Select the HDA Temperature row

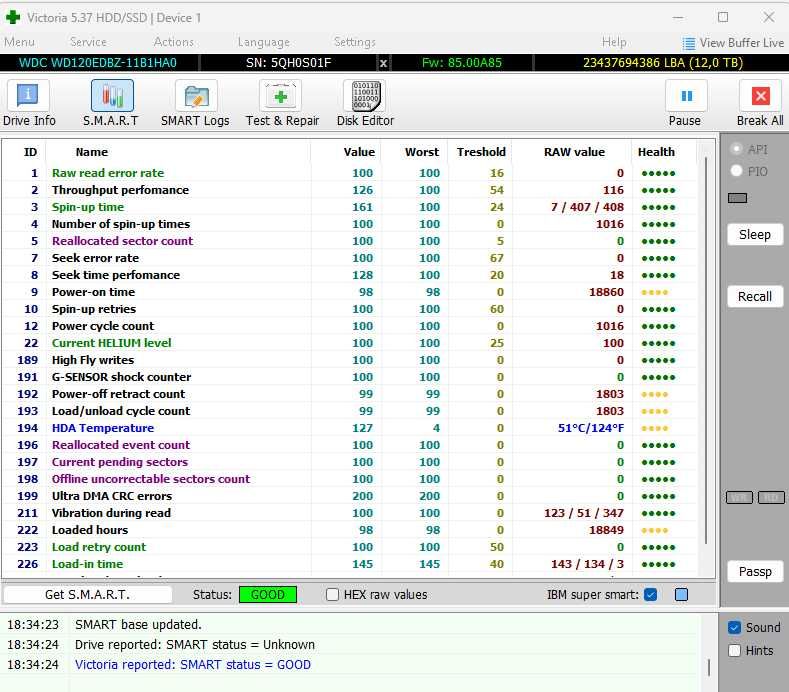(350, 428)
